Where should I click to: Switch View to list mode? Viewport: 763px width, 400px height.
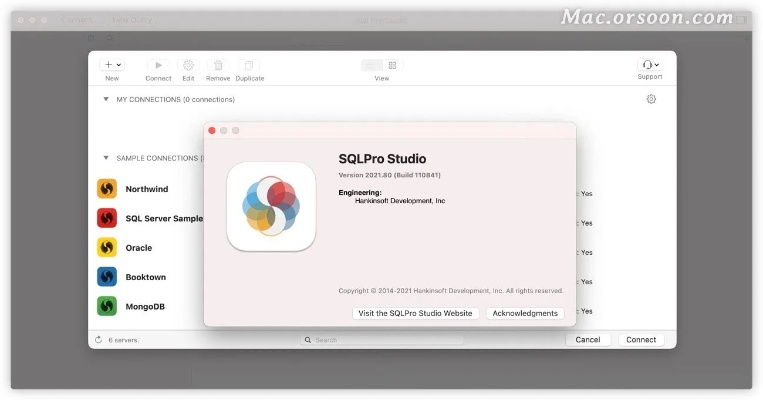click(371, 65)
